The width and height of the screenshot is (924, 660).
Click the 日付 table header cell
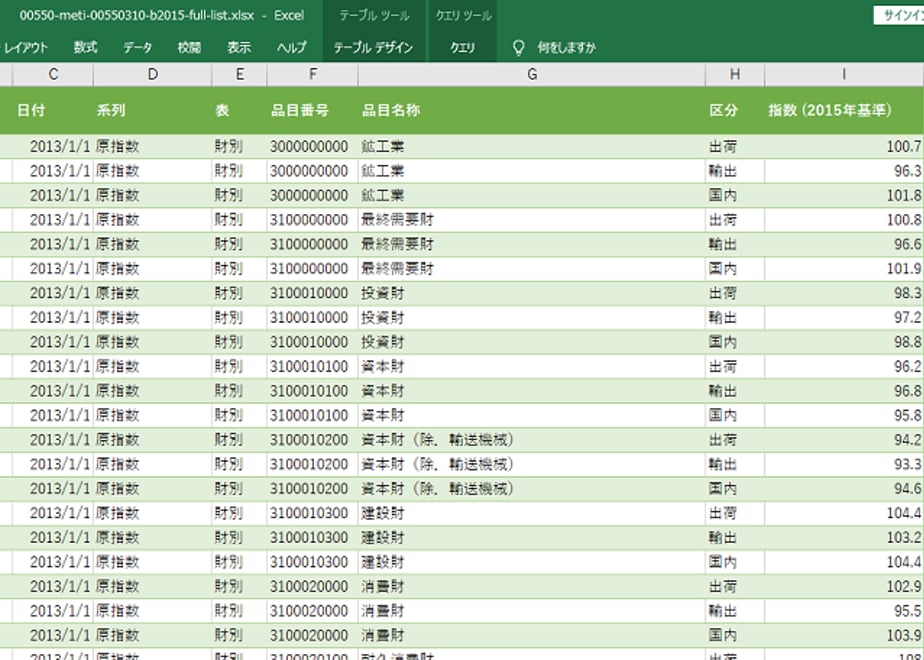tap(53, 110)
